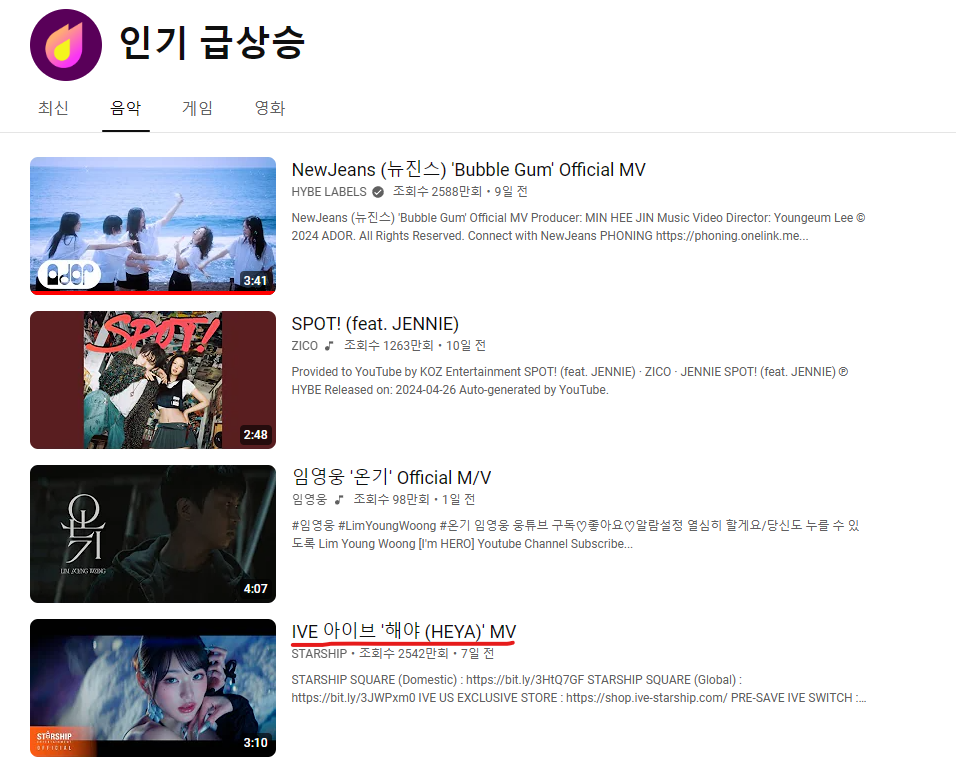
Task: Click the ADOR logo on Bubble Gum thumbnail
Action: coord(70,276)
